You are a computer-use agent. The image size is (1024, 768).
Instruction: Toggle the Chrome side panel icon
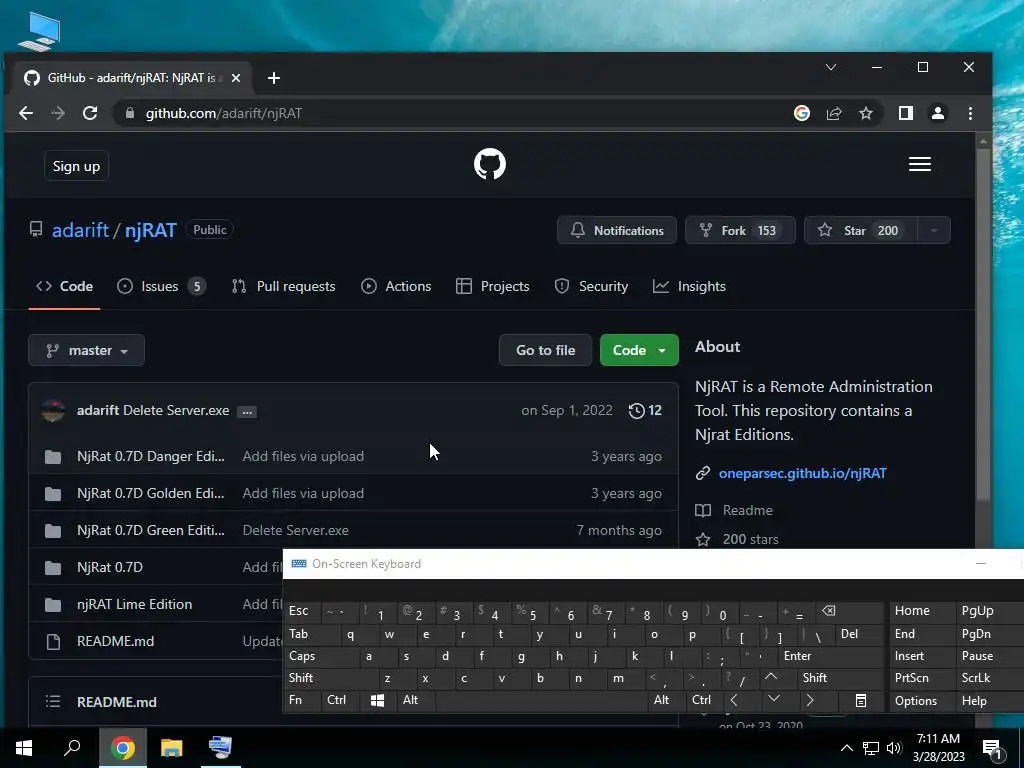[x=906, y=113]
